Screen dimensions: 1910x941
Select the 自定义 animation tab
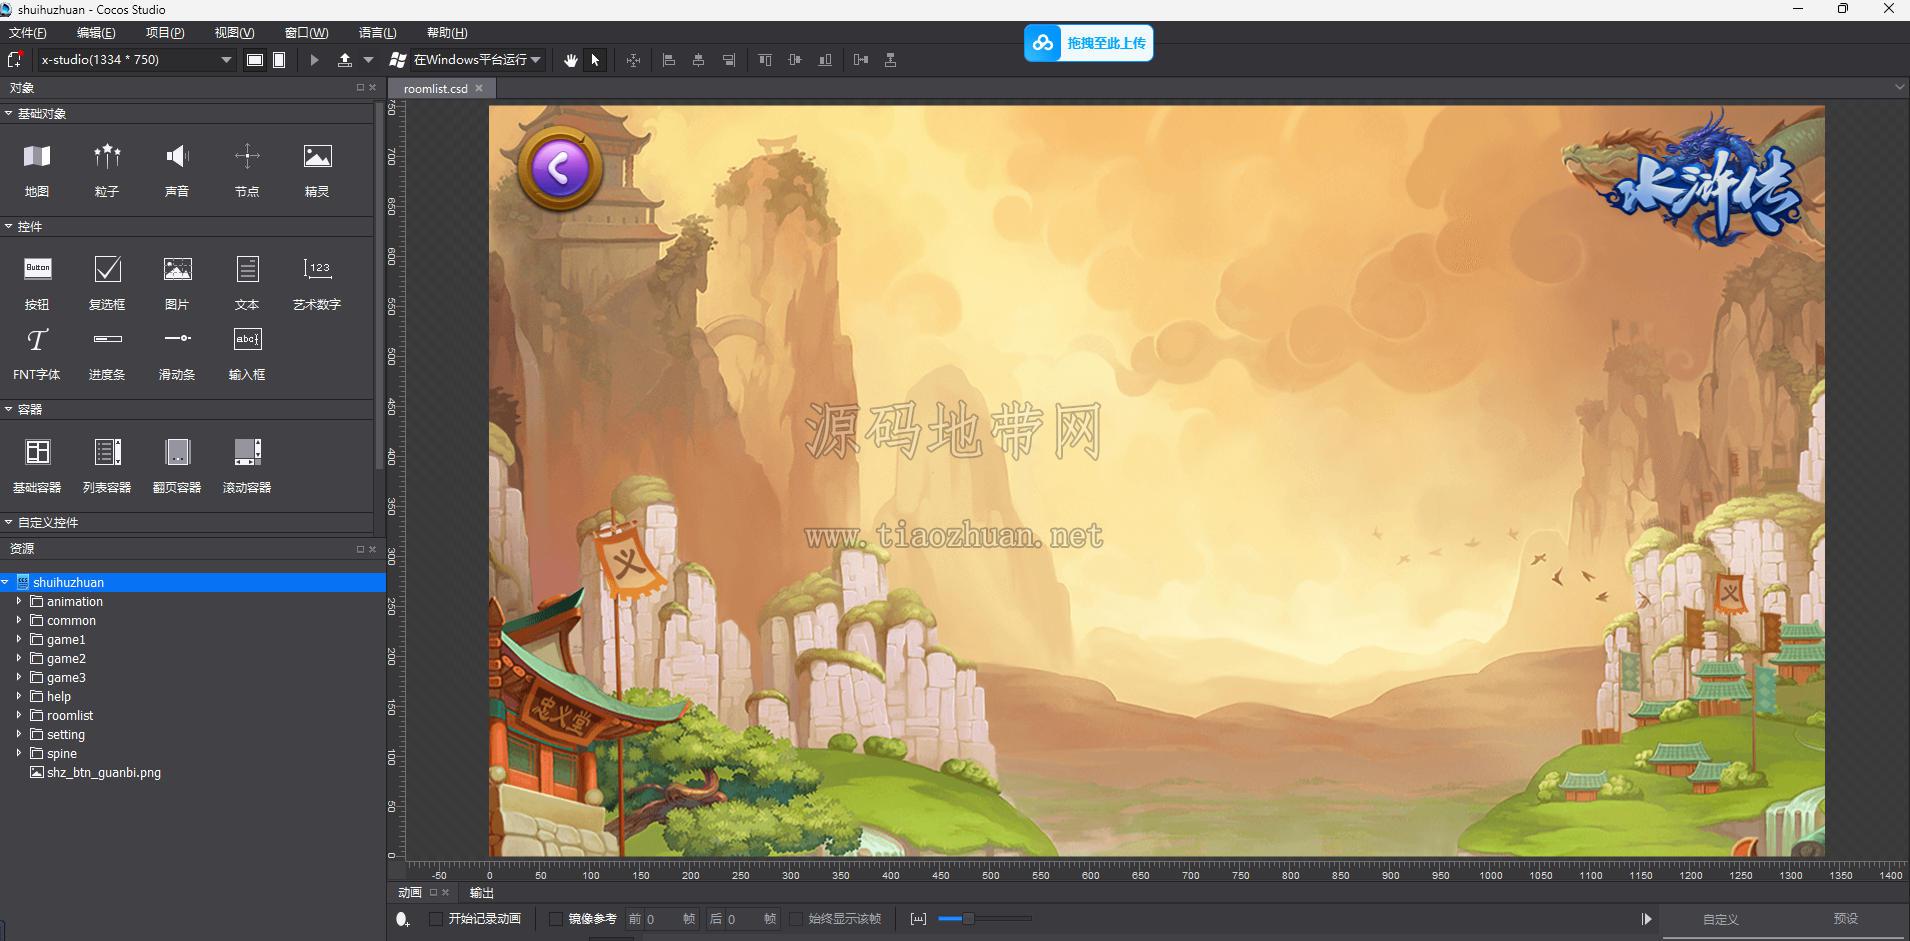point(1721,919)
